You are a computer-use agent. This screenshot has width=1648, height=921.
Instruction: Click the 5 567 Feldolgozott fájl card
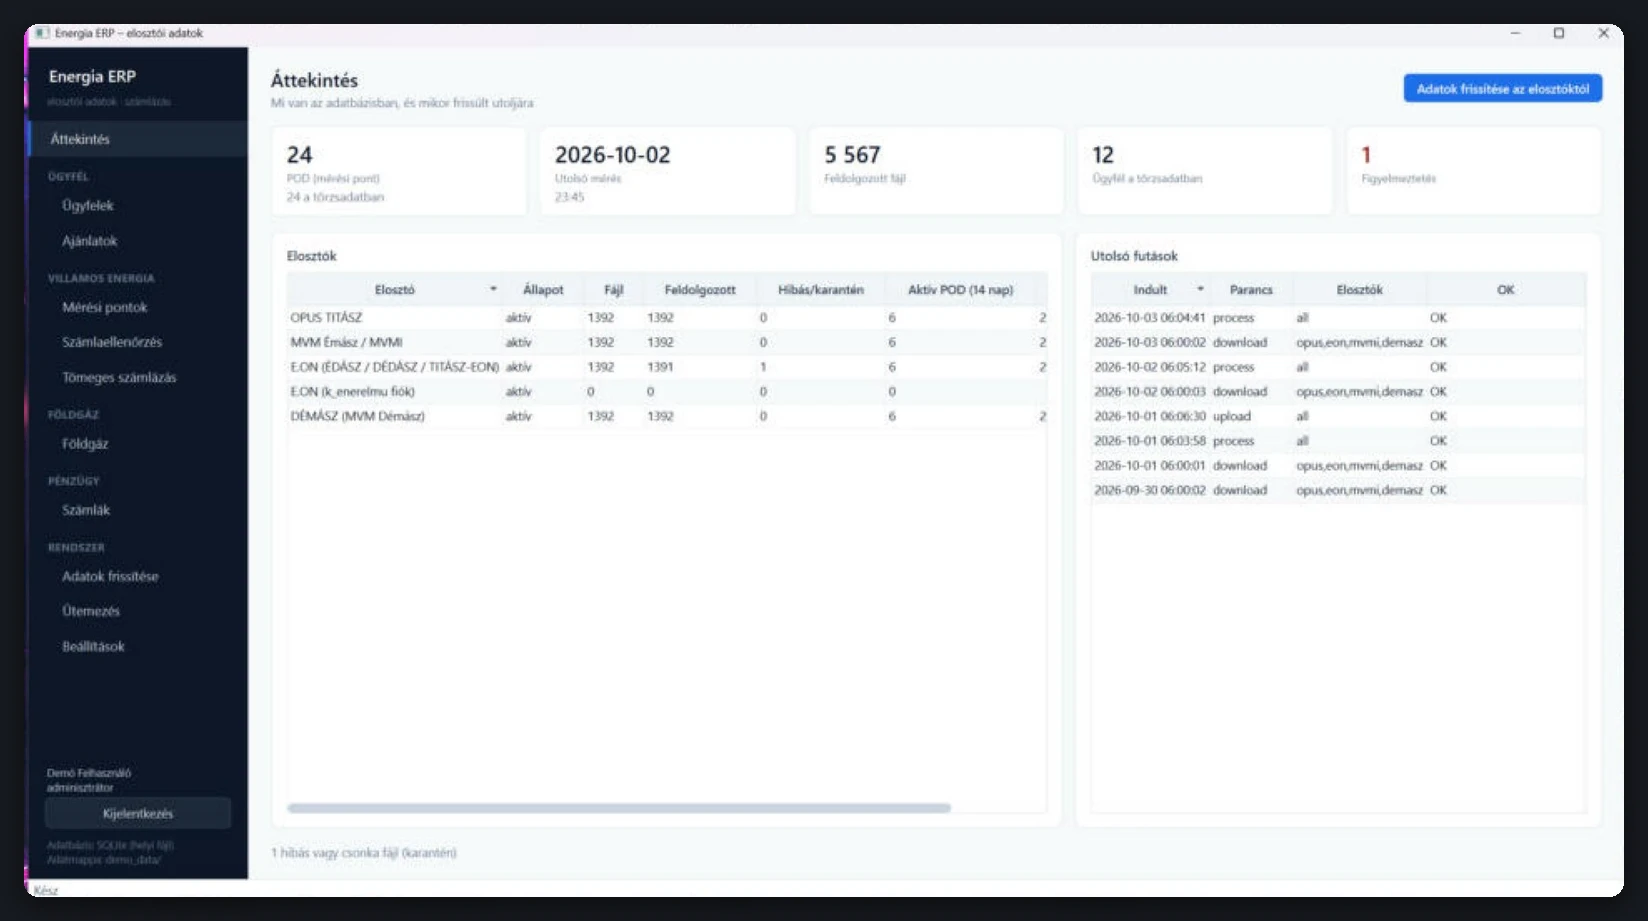936,170
